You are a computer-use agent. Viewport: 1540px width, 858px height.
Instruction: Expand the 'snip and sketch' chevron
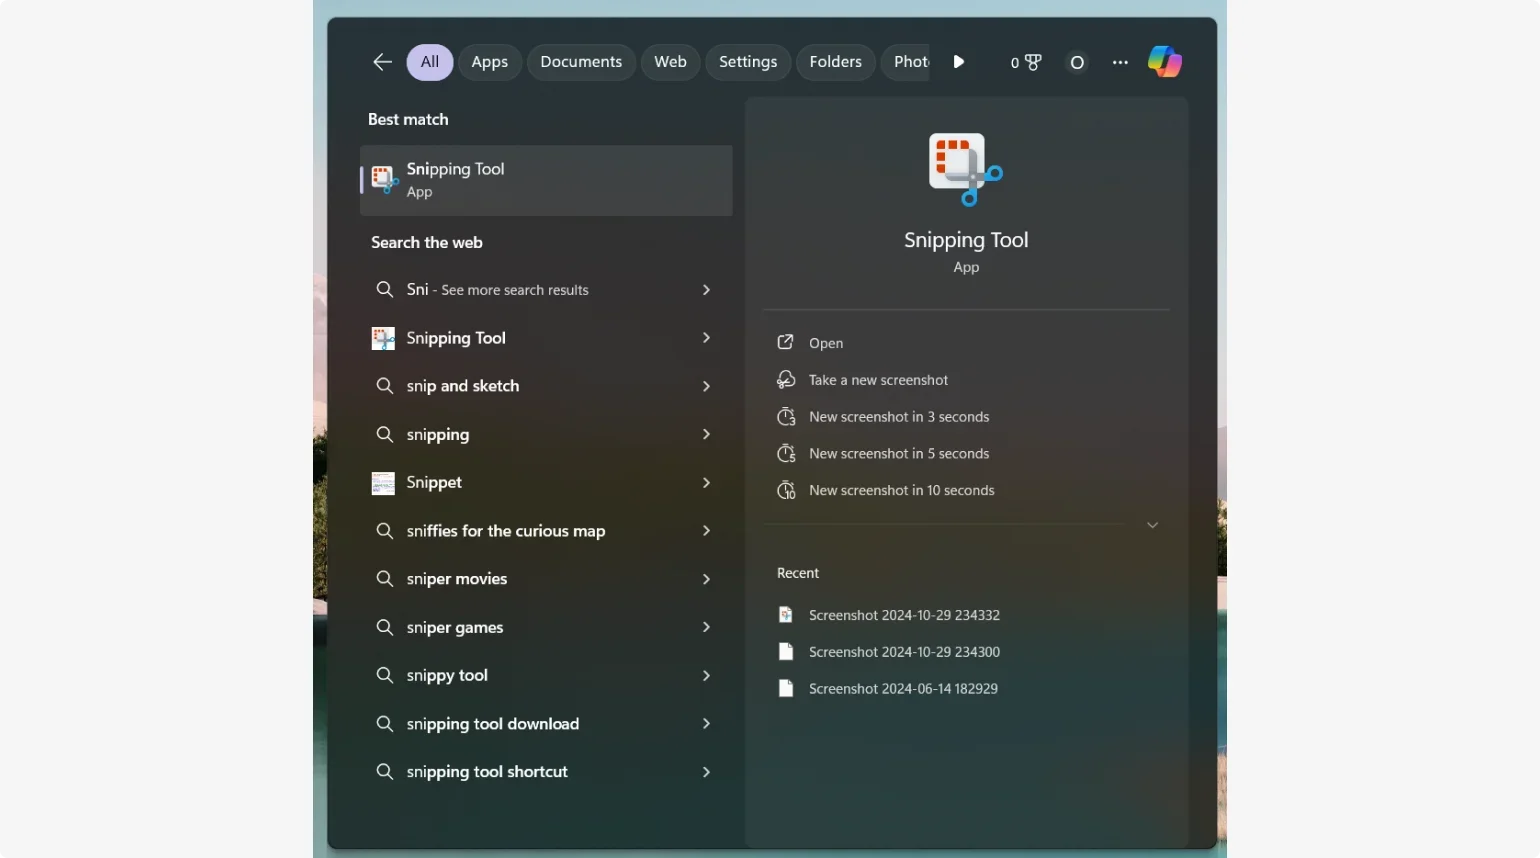pyautogui.click(x=706, y=386)
